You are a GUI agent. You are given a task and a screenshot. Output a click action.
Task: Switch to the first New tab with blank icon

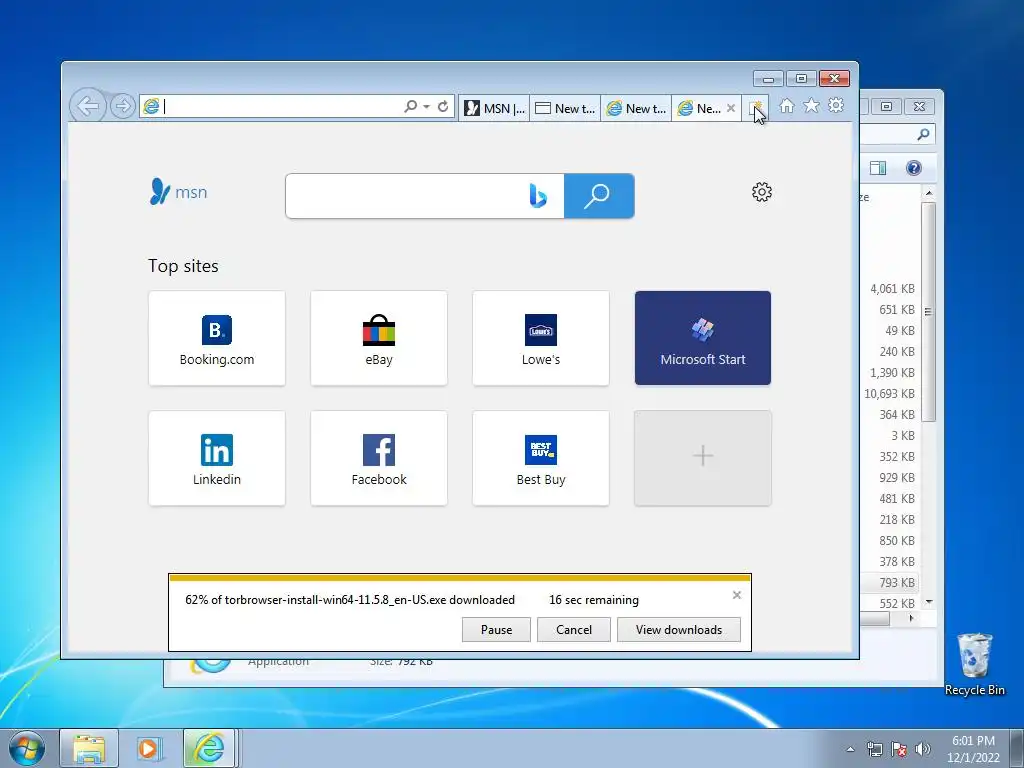tap(565, 108)
